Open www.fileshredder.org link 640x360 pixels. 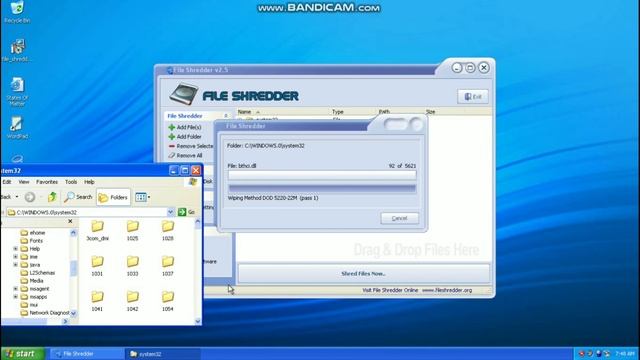pyautogui.click(x=447, y=290)
